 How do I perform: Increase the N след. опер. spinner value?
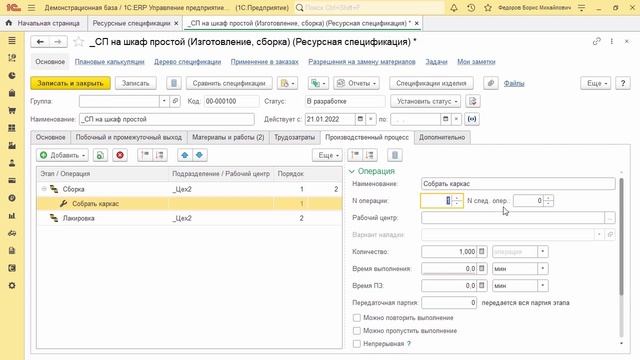[549, 198]
